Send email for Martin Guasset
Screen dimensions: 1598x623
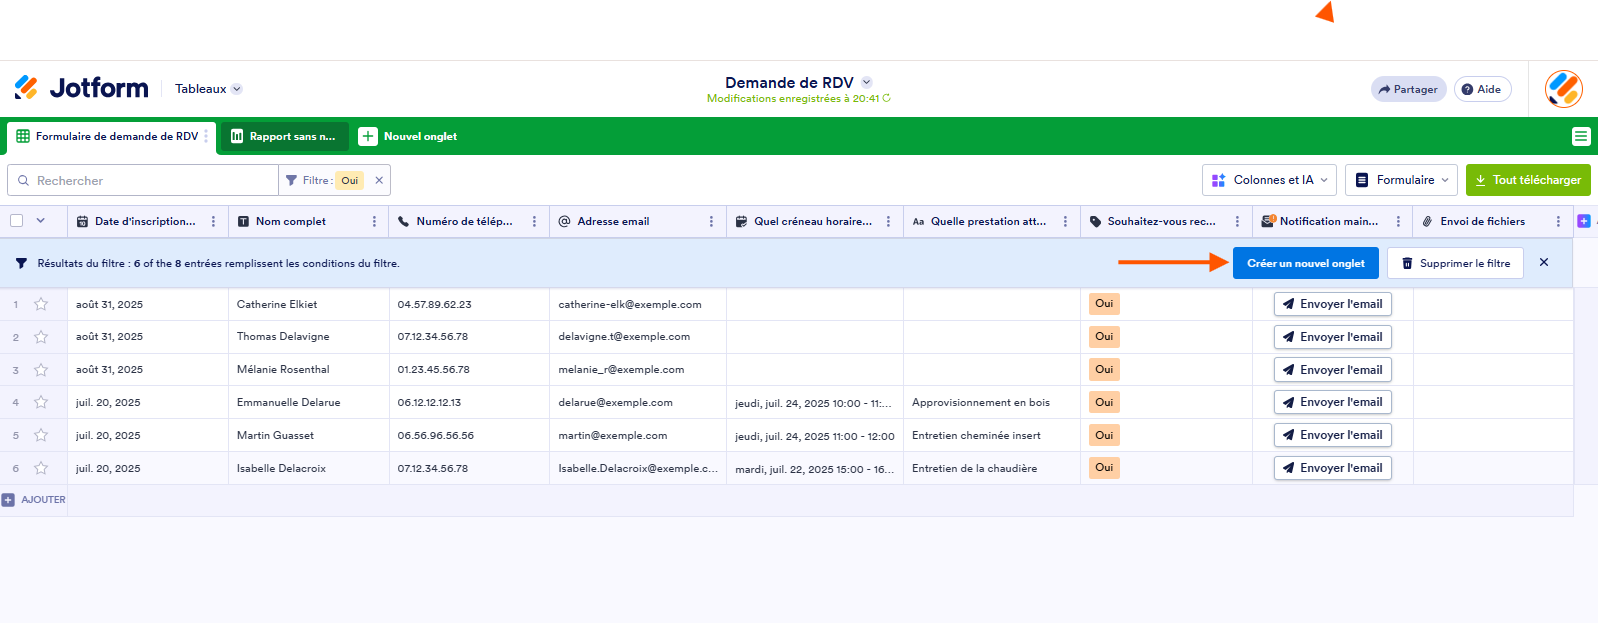click(1332, 435)
